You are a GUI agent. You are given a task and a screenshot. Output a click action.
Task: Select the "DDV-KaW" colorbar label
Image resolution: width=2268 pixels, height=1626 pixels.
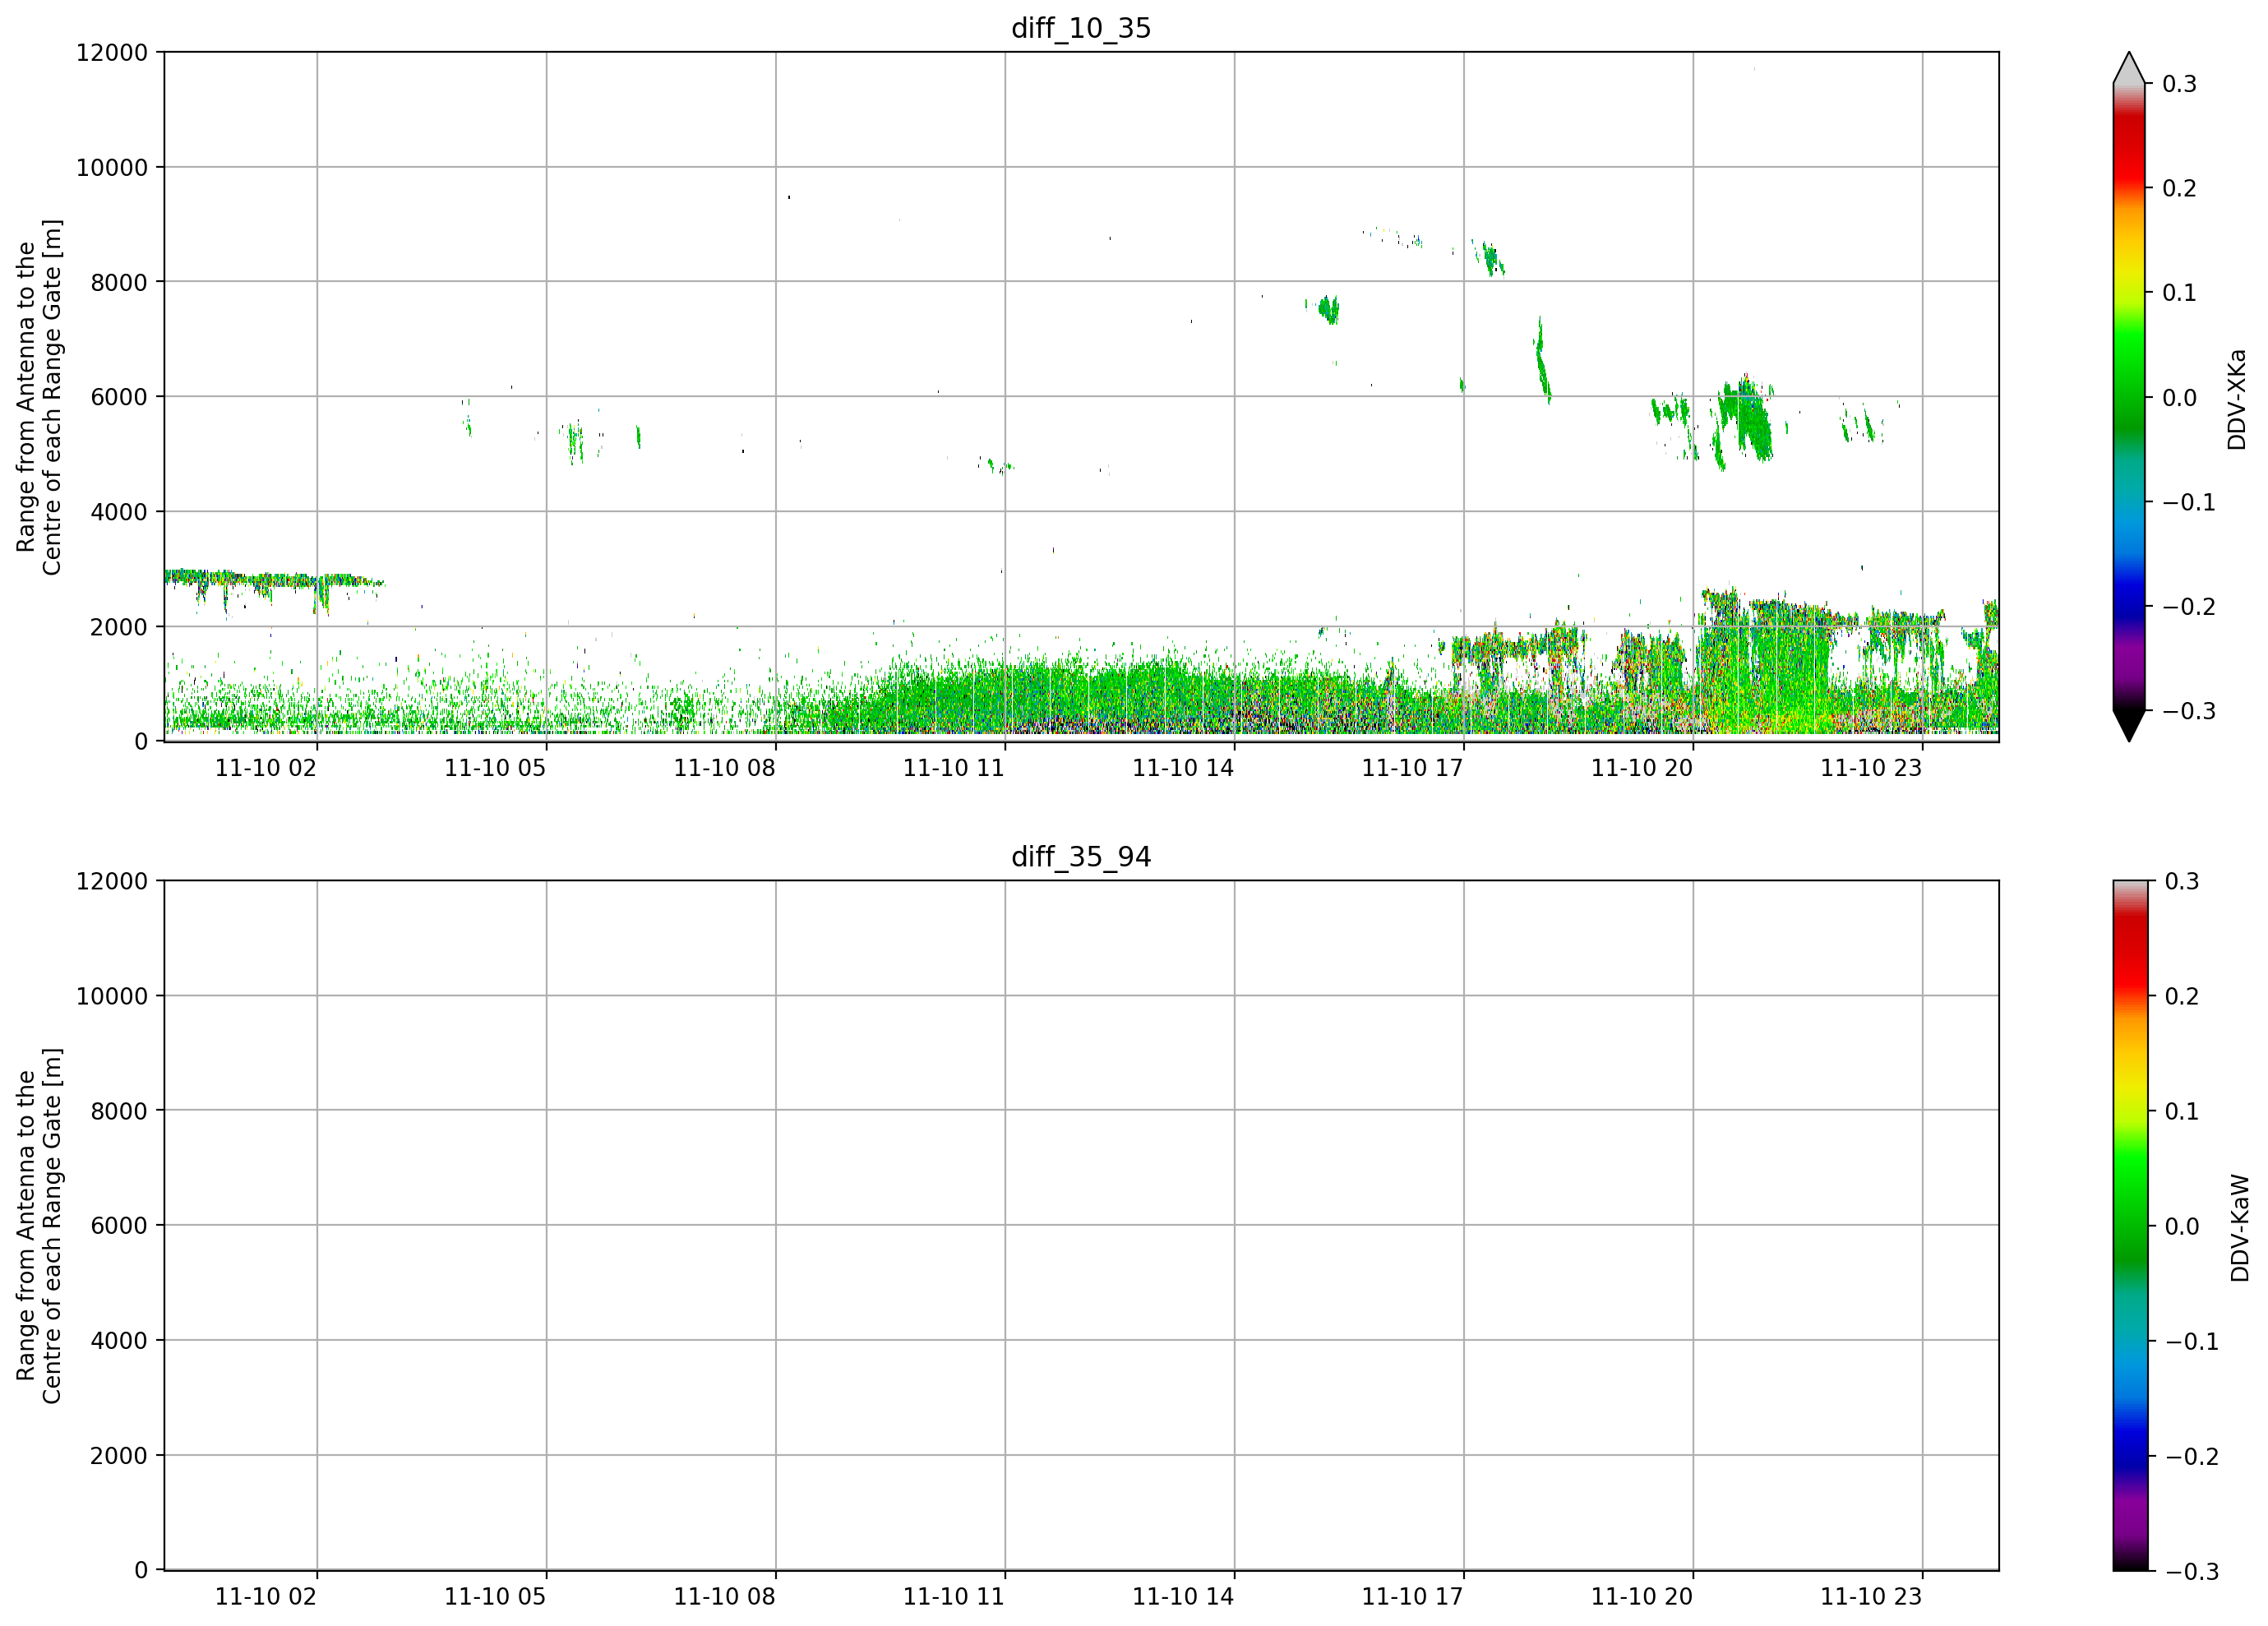point(2240,1228)
